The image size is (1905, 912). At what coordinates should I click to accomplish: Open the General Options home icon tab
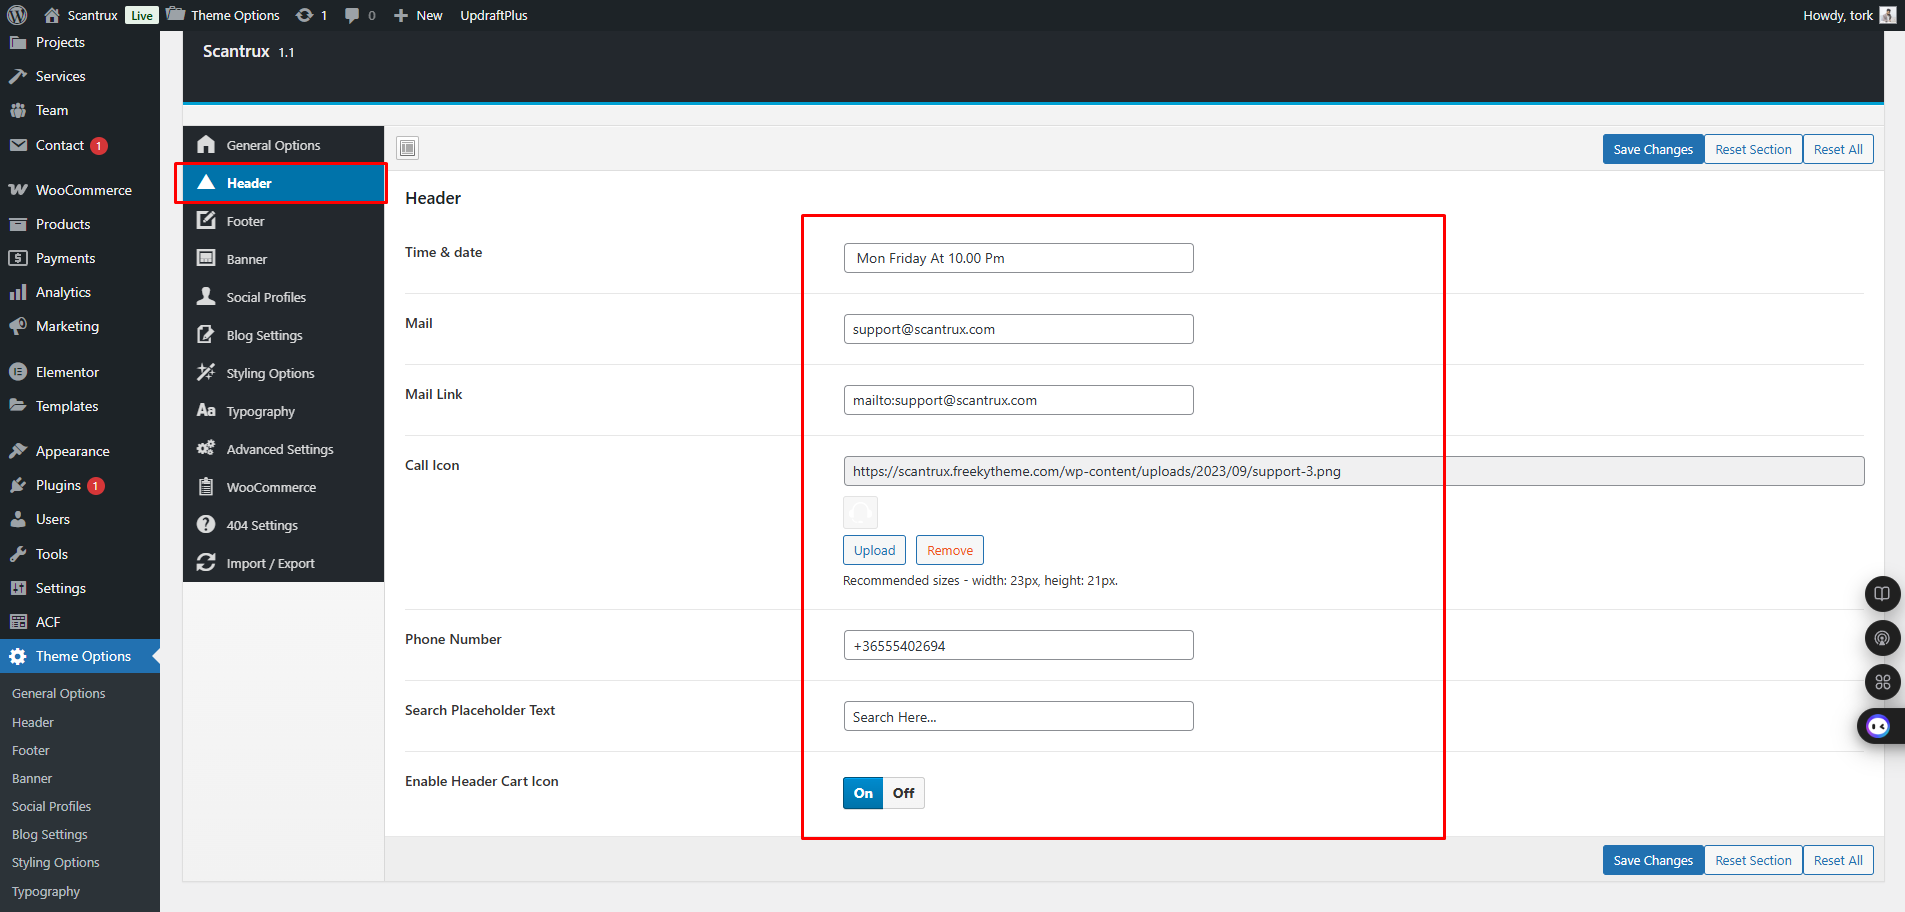[x=206, y=145]
